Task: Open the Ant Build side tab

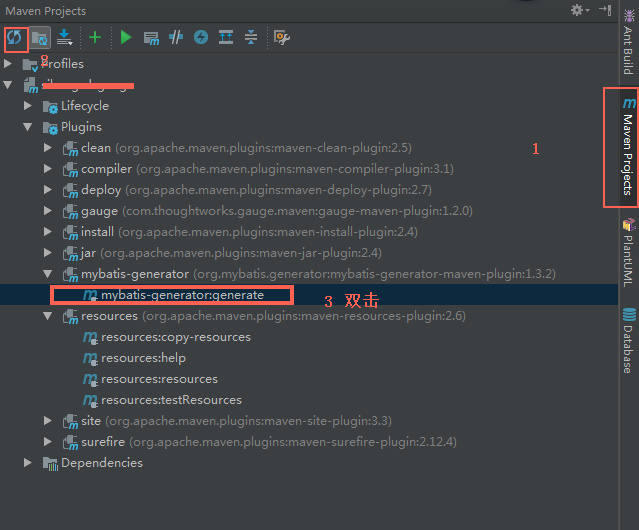Action: (x=629, y=42)
